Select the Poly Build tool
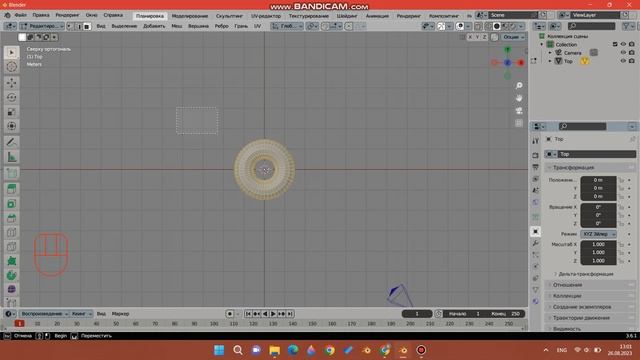640x360 pixels. pos(11,261)
